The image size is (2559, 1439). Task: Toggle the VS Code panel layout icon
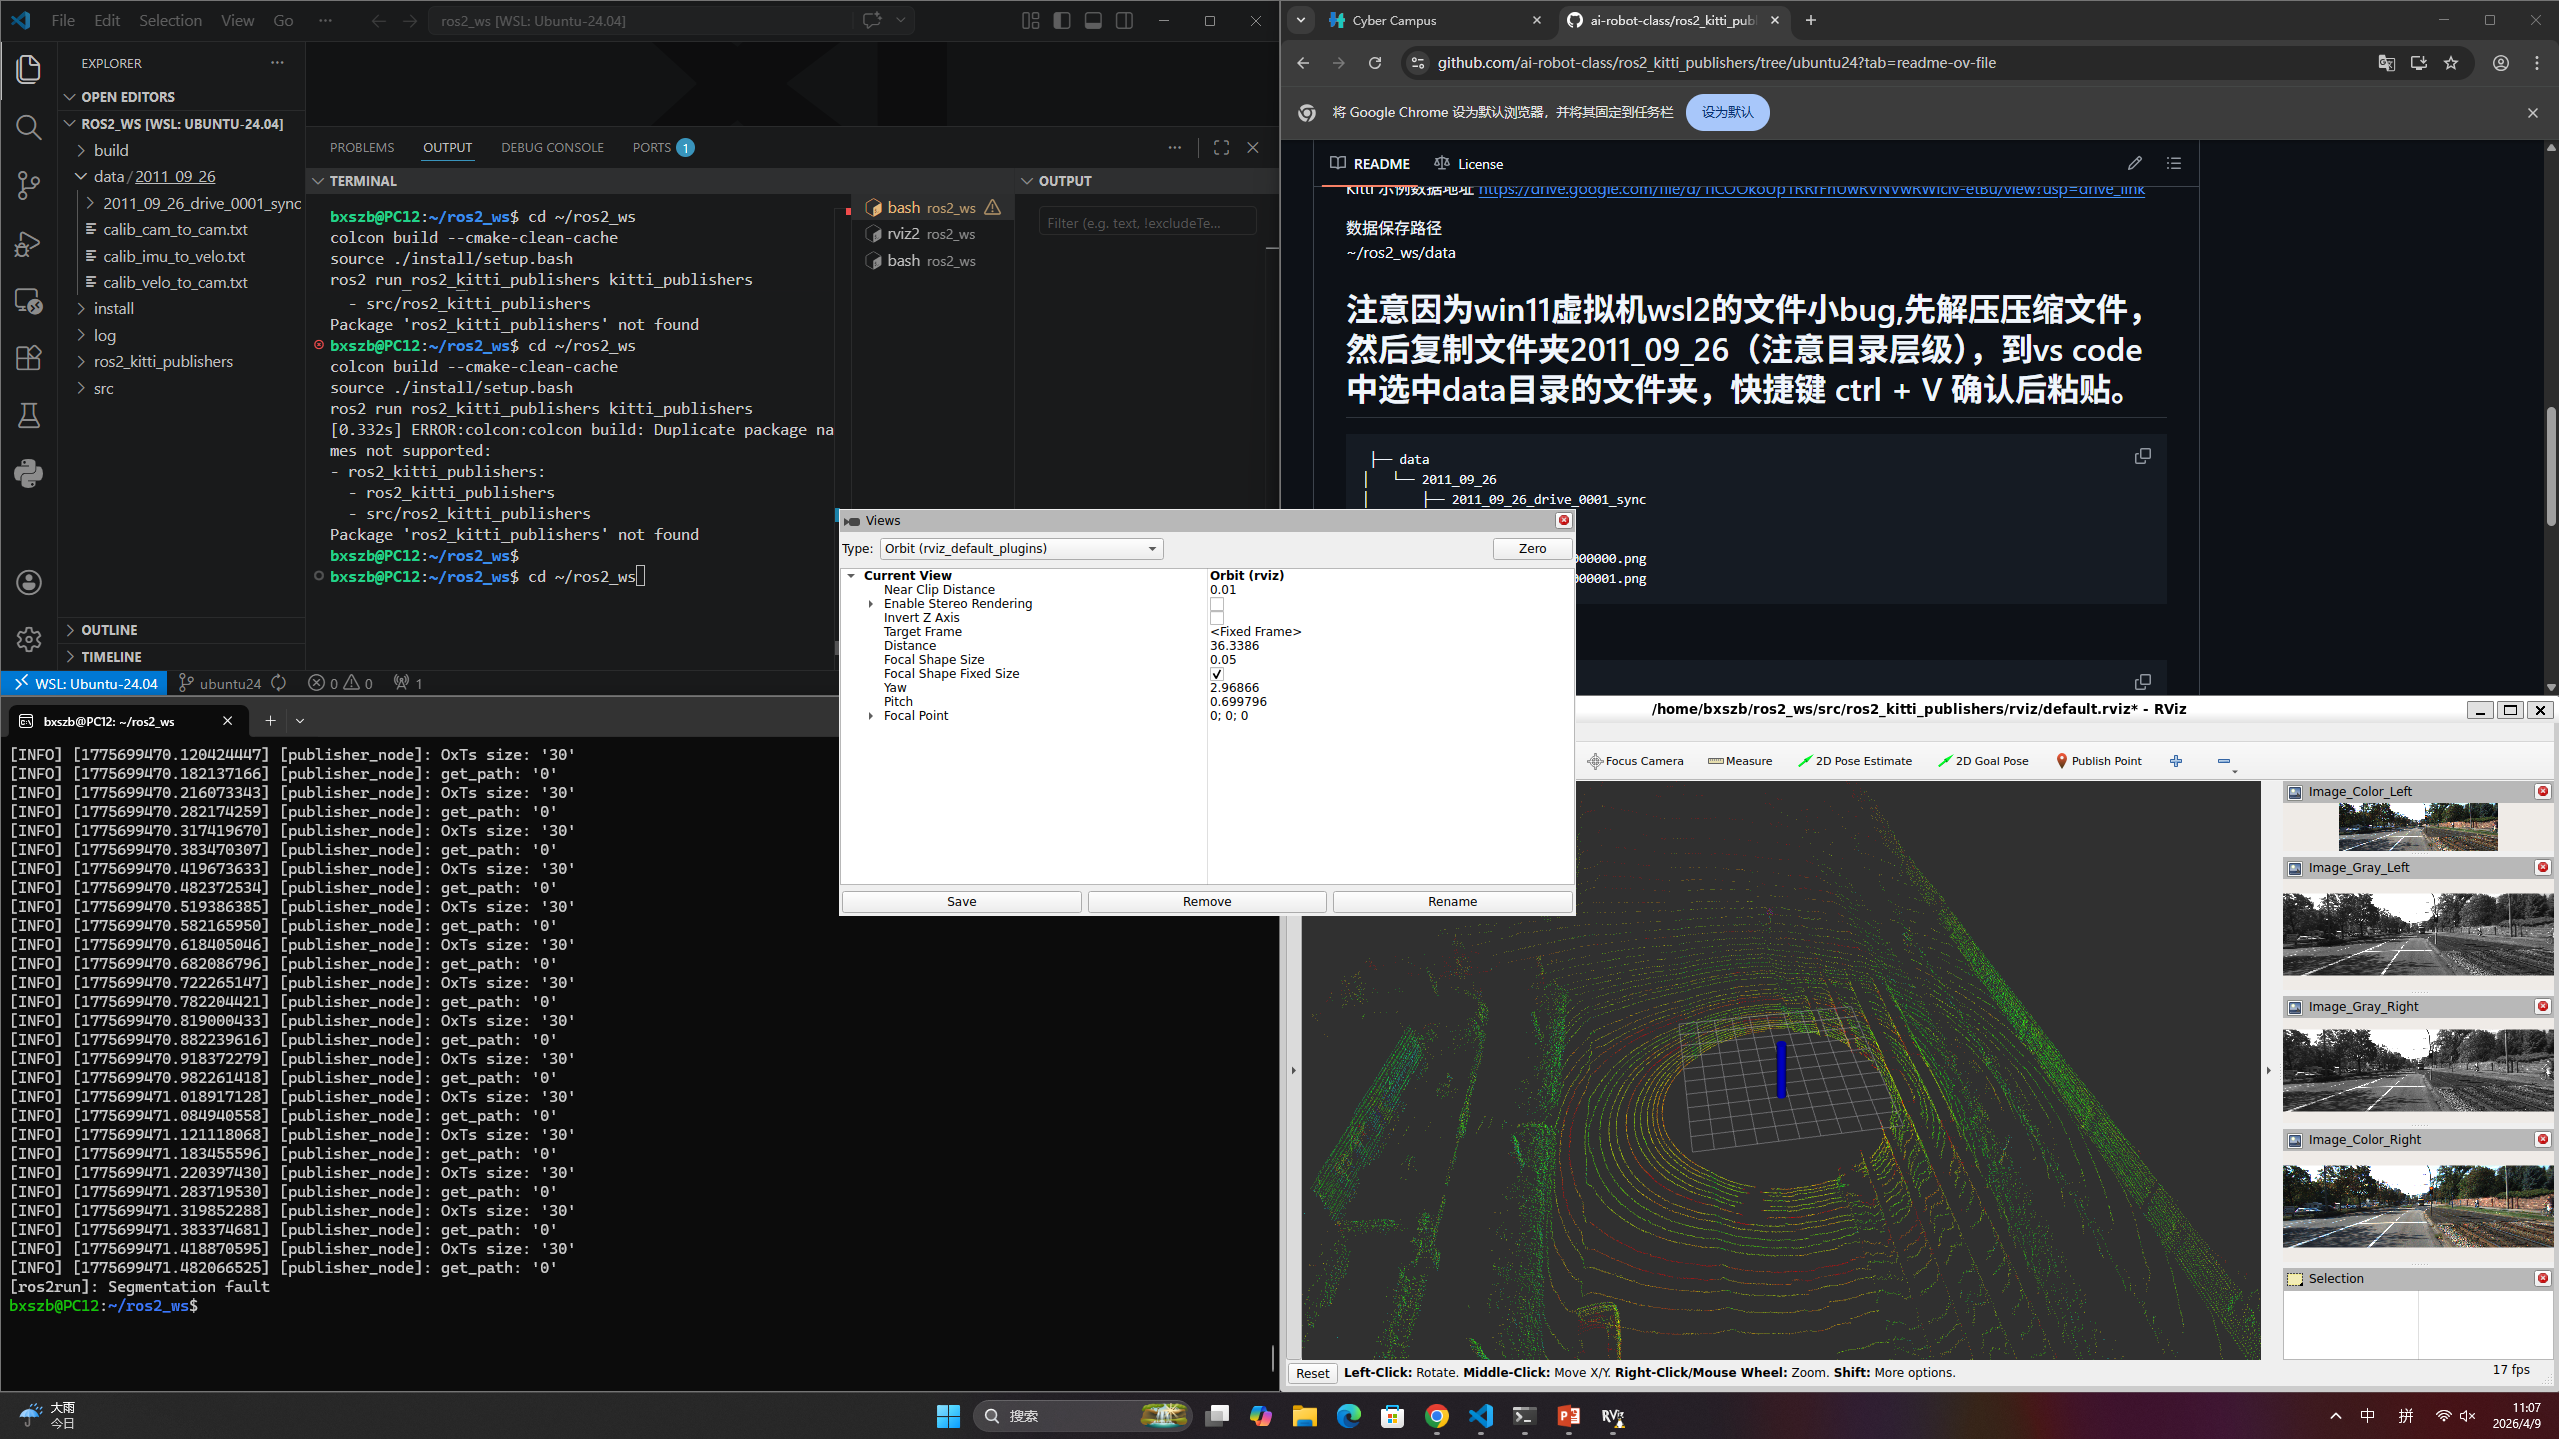point(1093,20)
